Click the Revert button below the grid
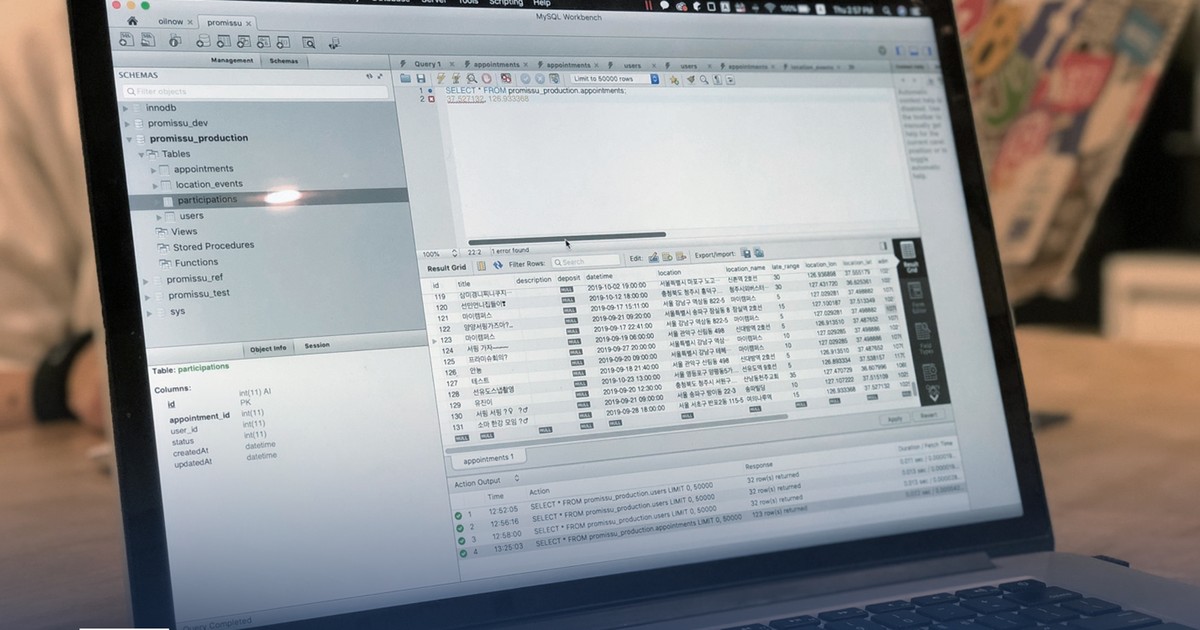The width and height of the screenshot is (1200, 630). pos(928,415)
